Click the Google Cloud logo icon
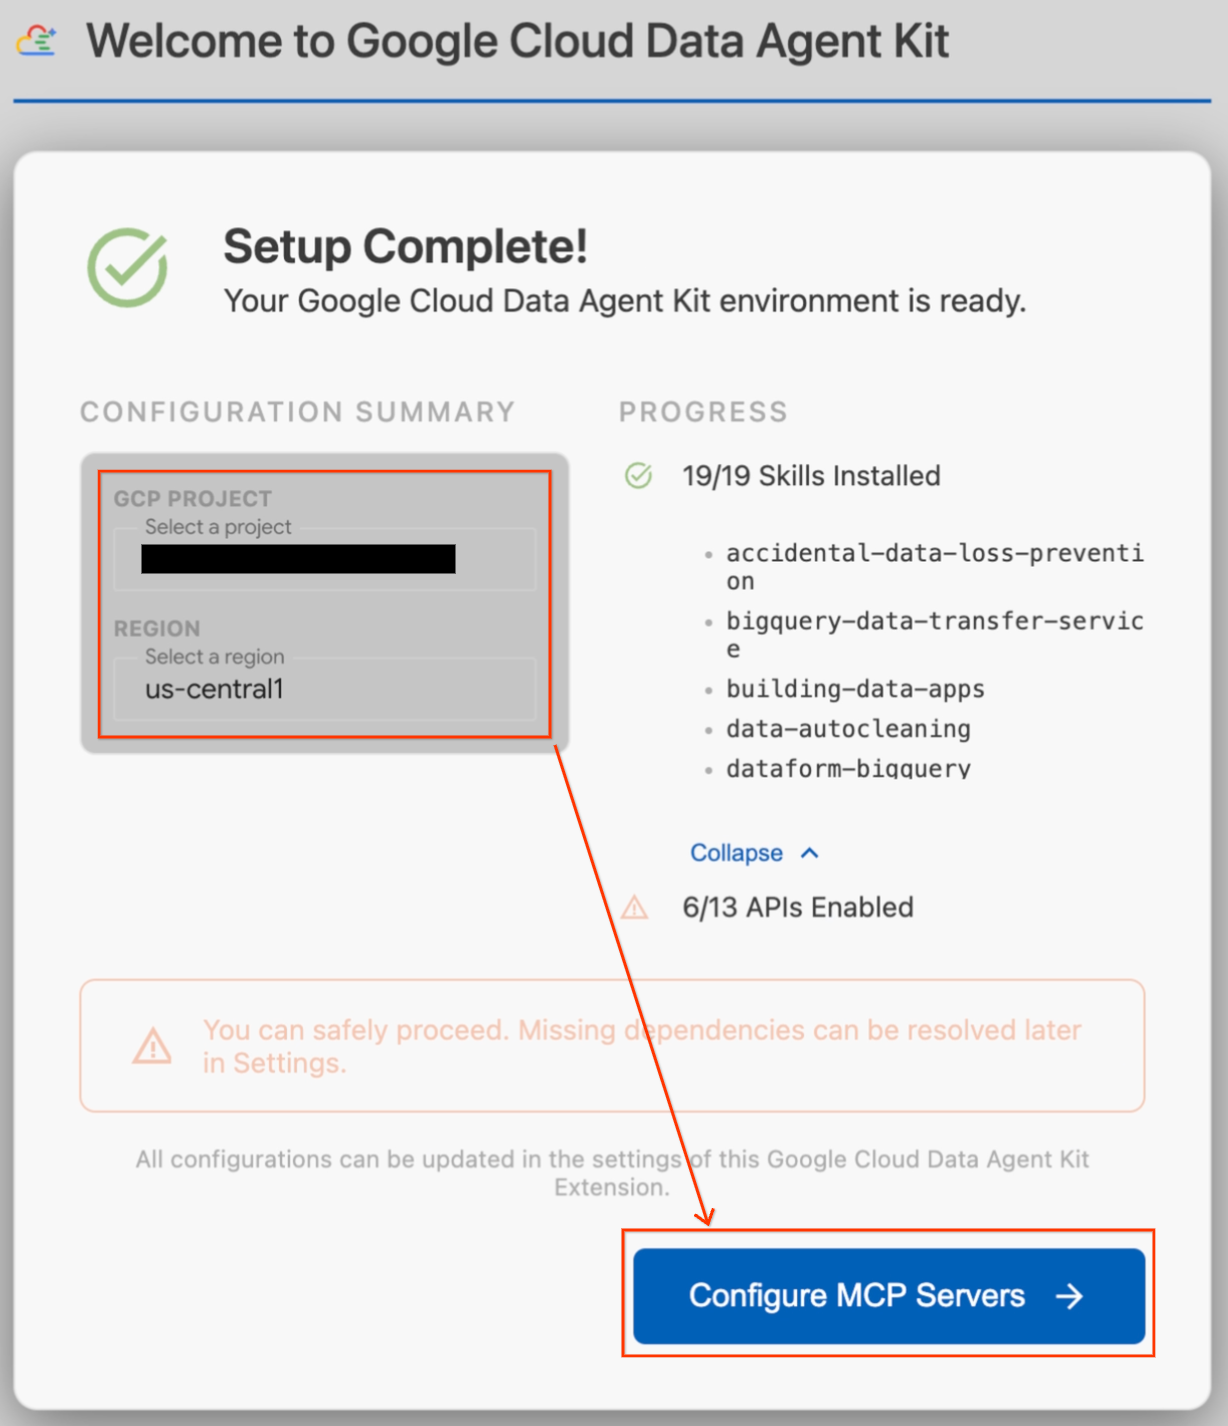The image size is (1228, 1426). [x=37, y=41]
